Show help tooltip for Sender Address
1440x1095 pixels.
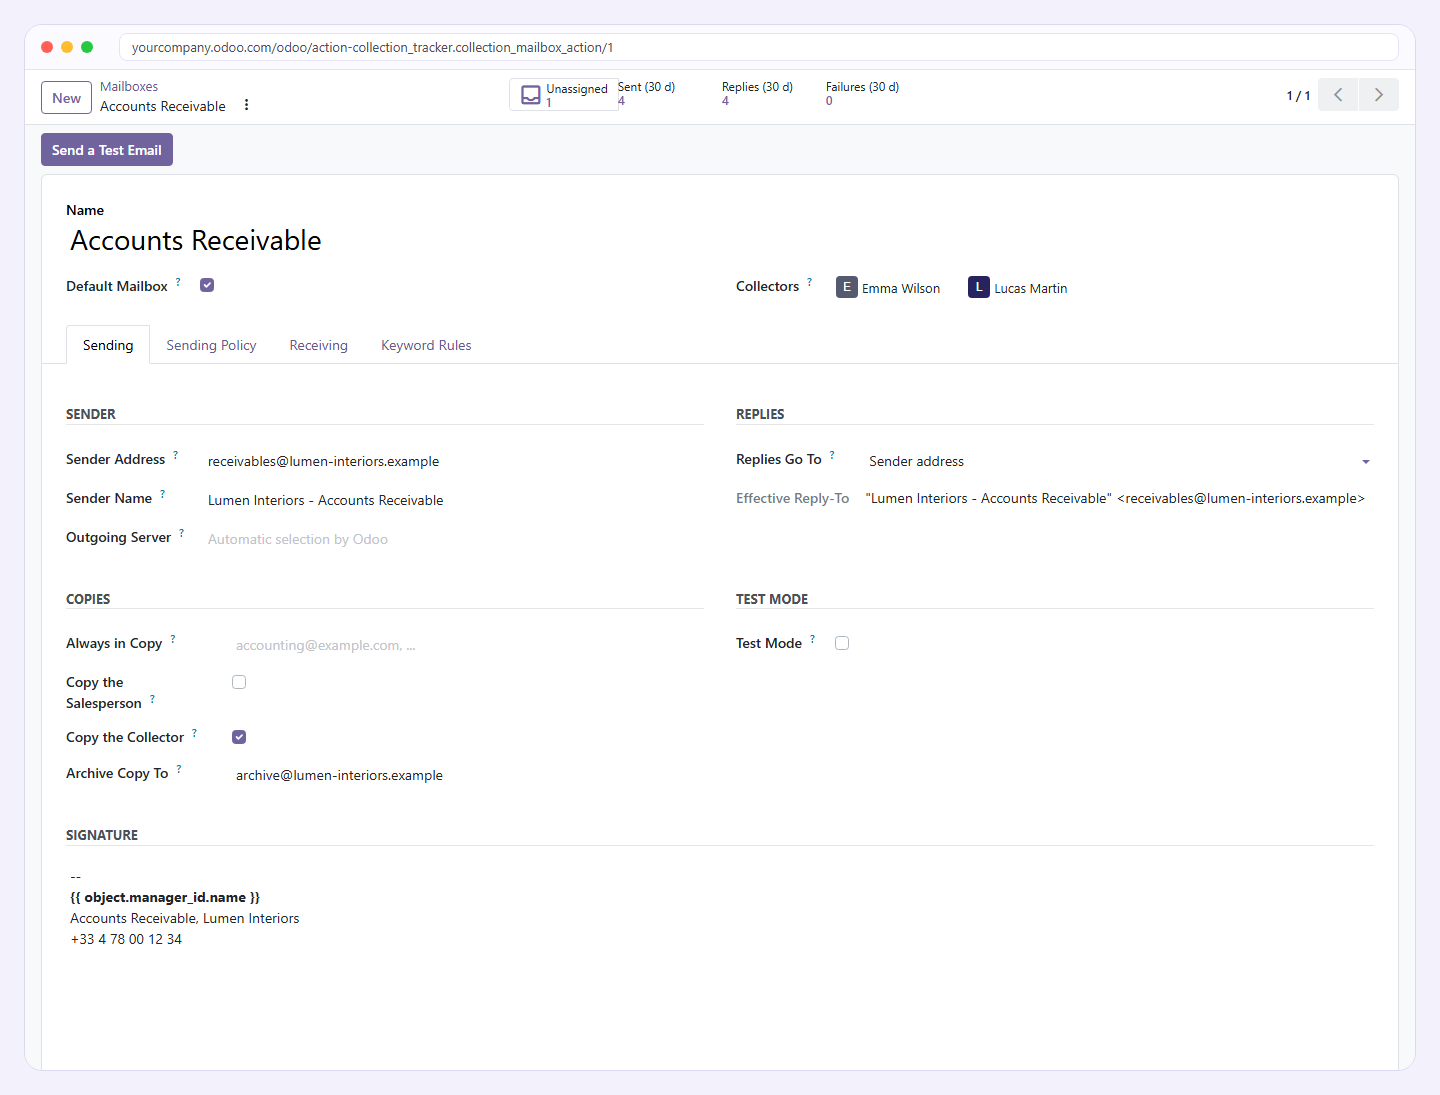[x=176, y=455]
